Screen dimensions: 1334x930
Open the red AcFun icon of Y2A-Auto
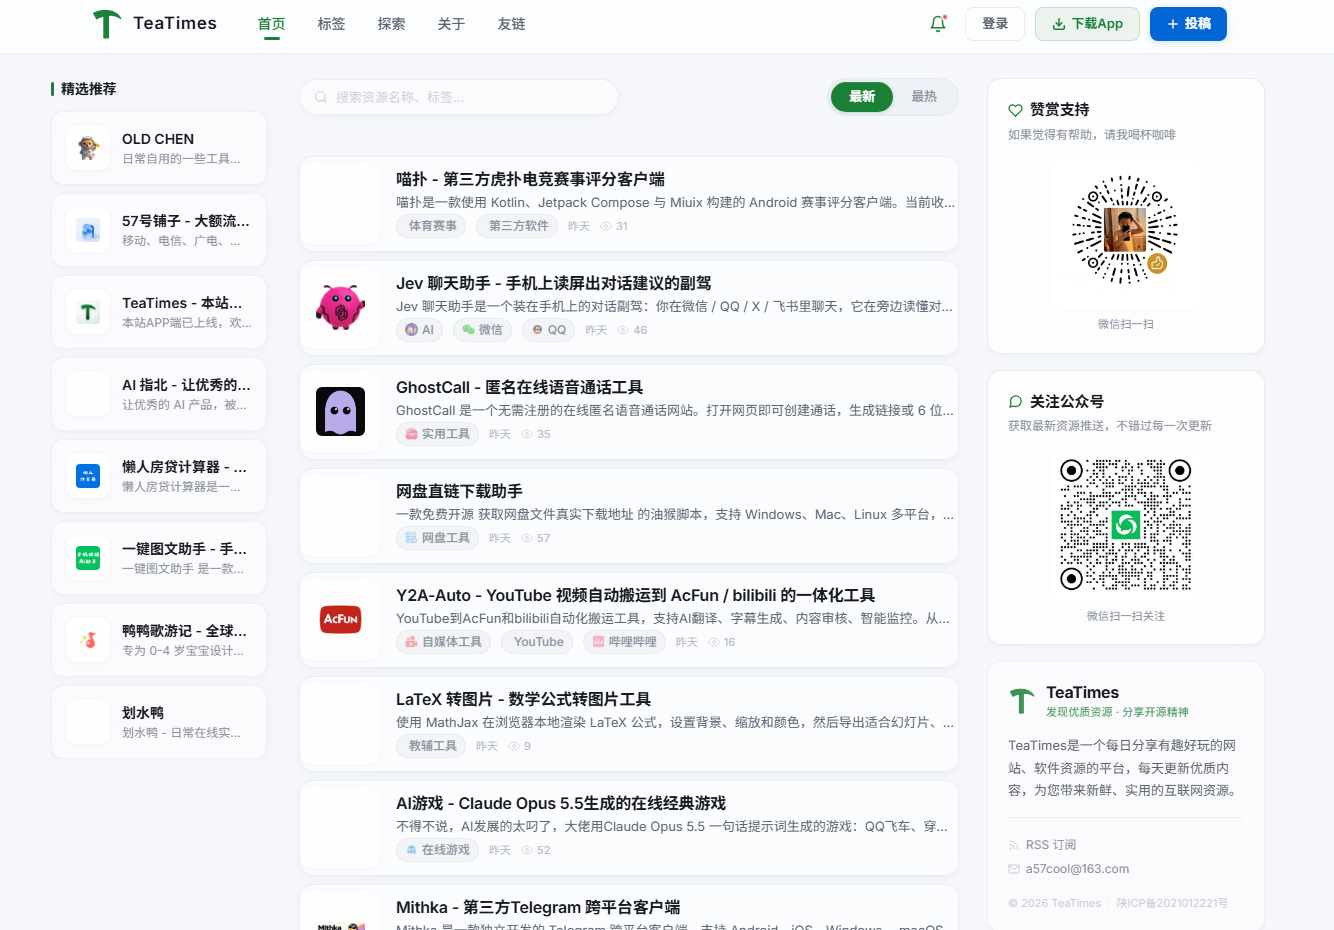coord(341,619)
